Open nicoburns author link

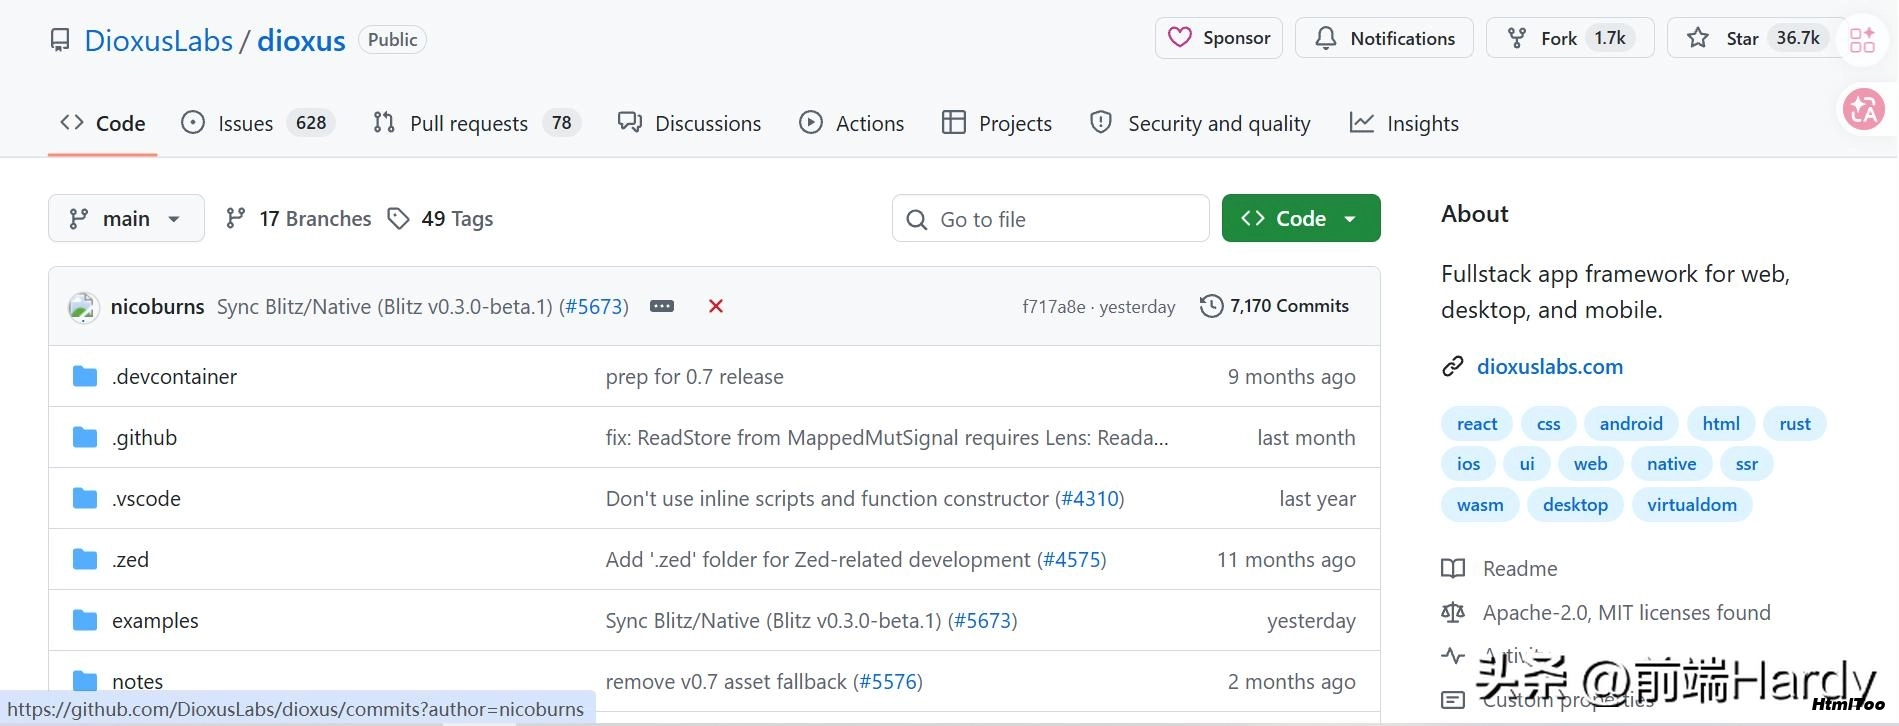(x=158, y=306)
